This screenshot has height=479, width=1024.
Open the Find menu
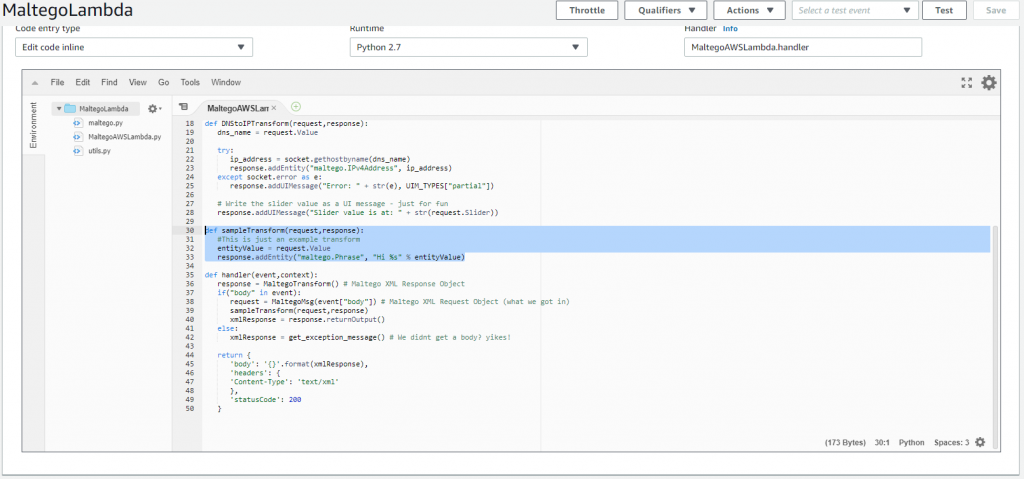[109, 82]
